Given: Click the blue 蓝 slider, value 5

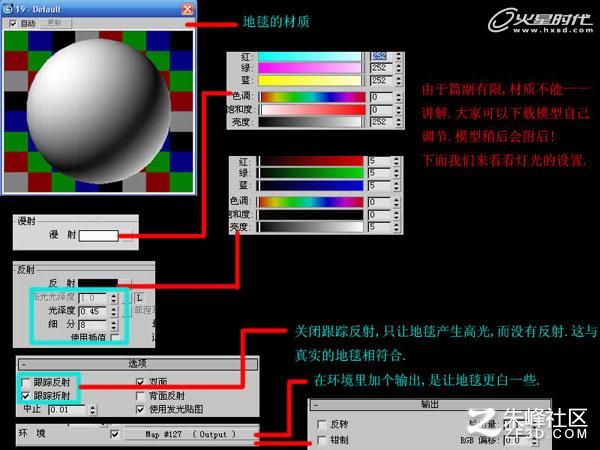Looking at the screenshot, I should [x=311, y=186].
